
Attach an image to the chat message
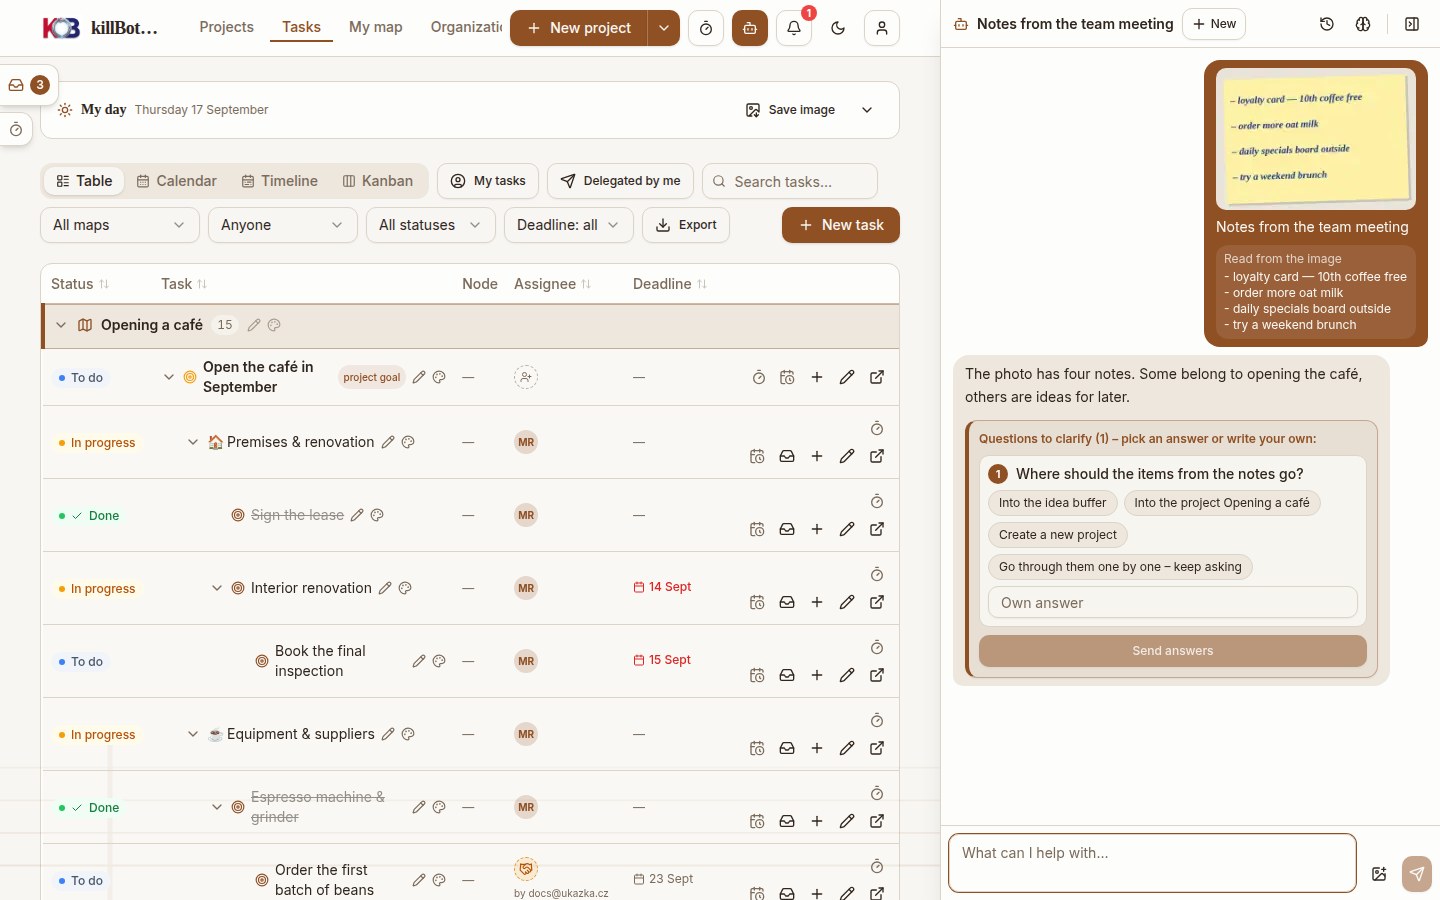coord(1379,874)
